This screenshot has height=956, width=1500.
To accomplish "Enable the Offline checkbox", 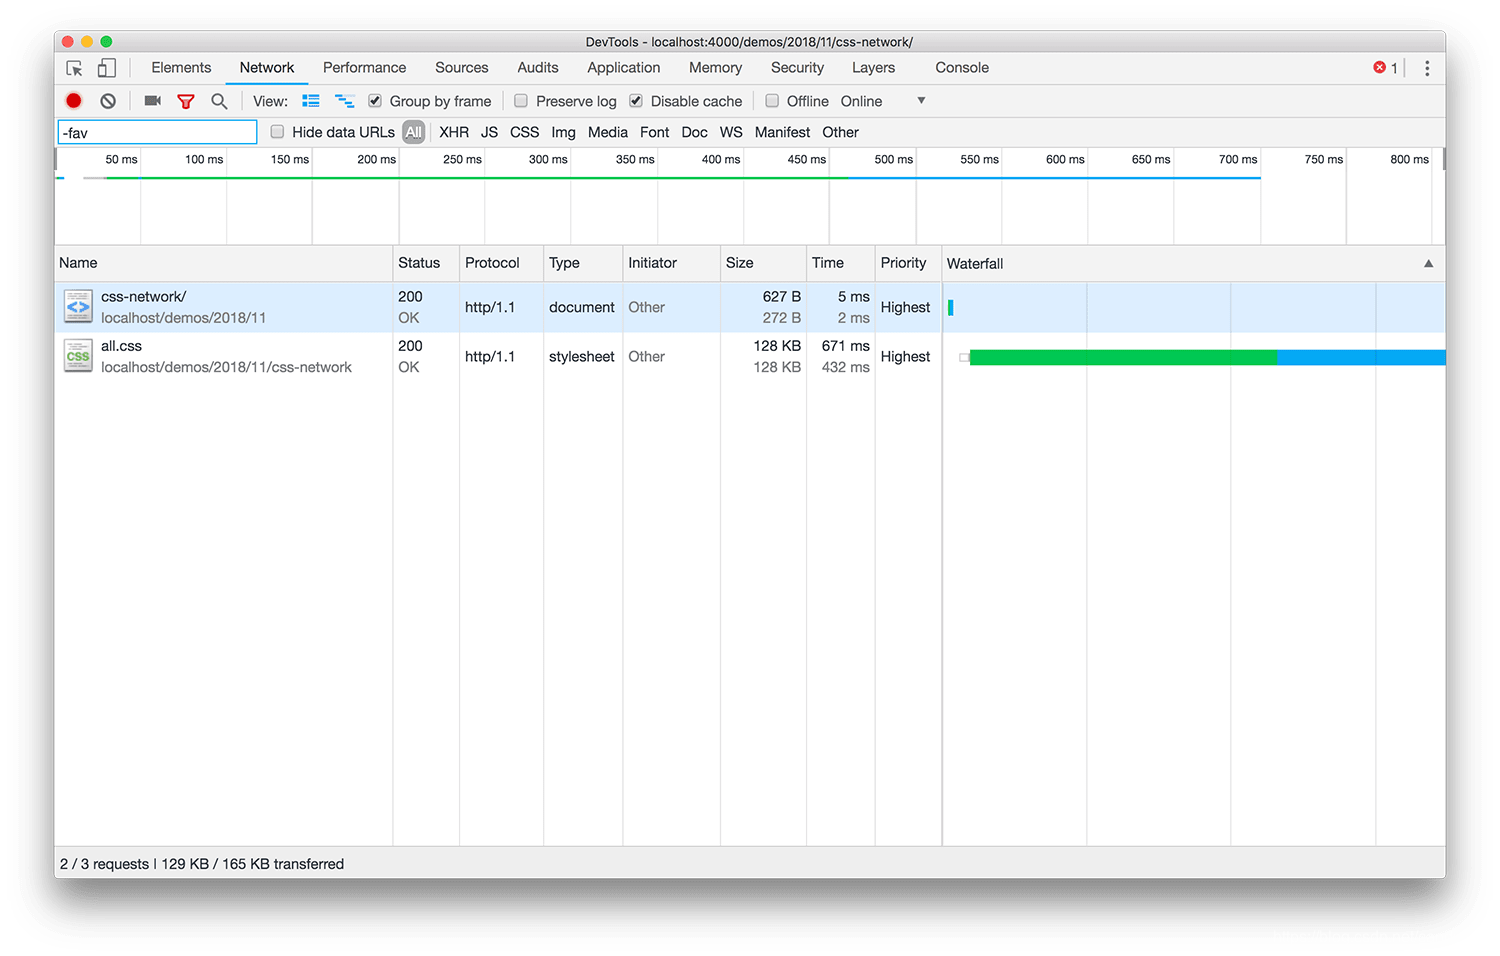I will (x=772, y=101).
